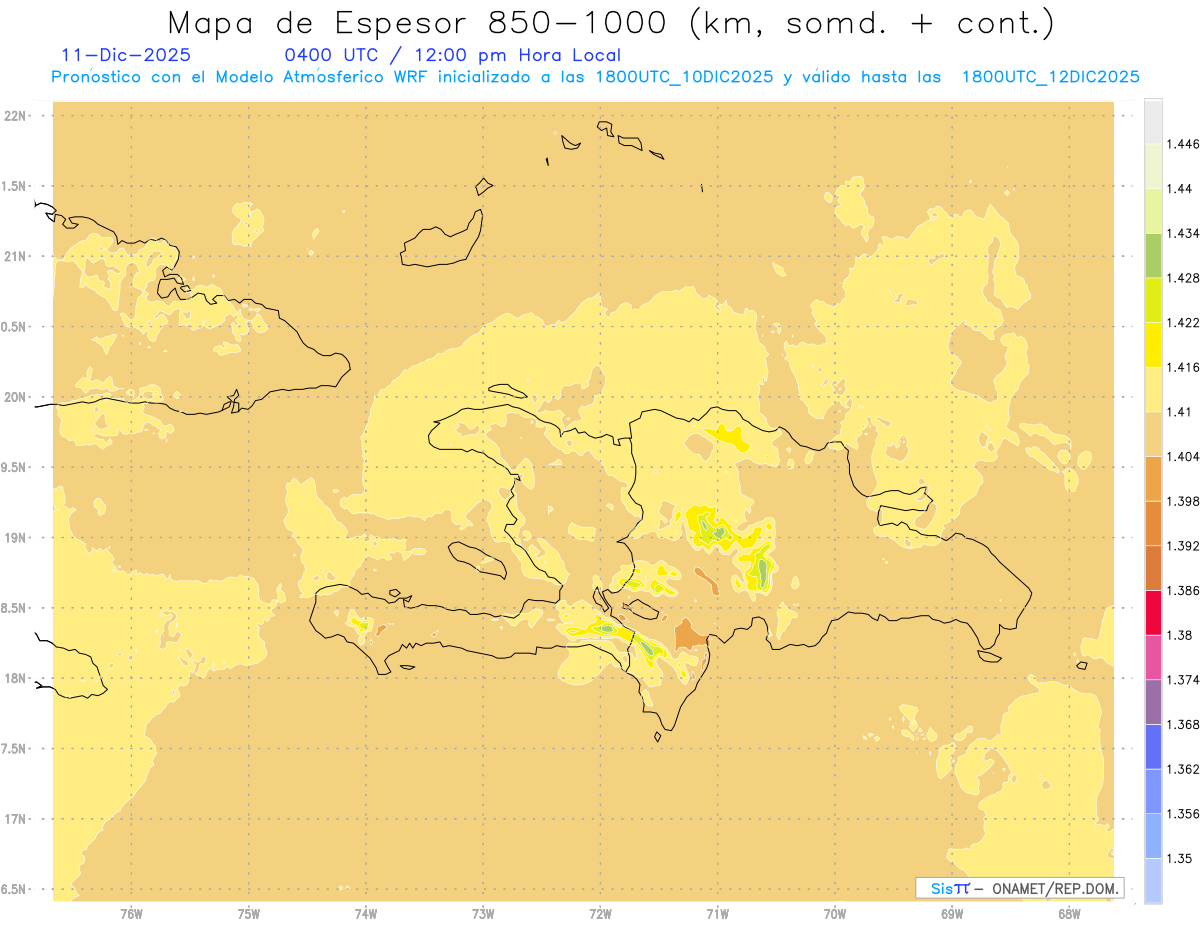The image size is (1200, 927).
Task: Click the legend value 1.374
Action: point(1183,680)
